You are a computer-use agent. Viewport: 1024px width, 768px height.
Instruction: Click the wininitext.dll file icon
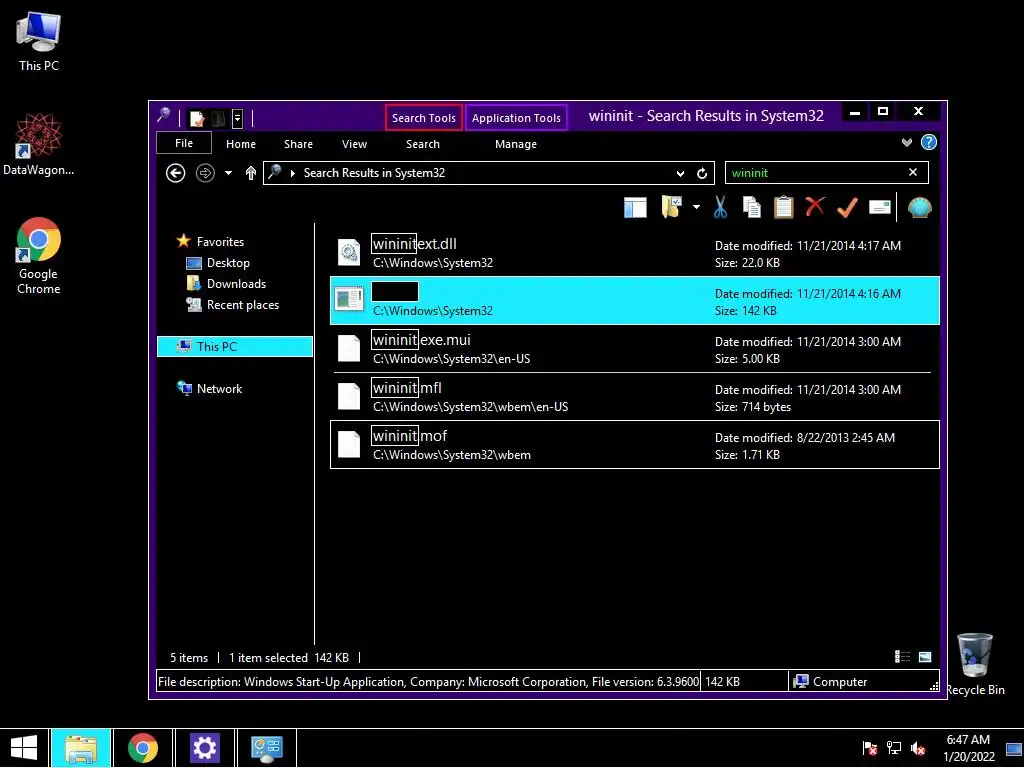coord(349,253)
